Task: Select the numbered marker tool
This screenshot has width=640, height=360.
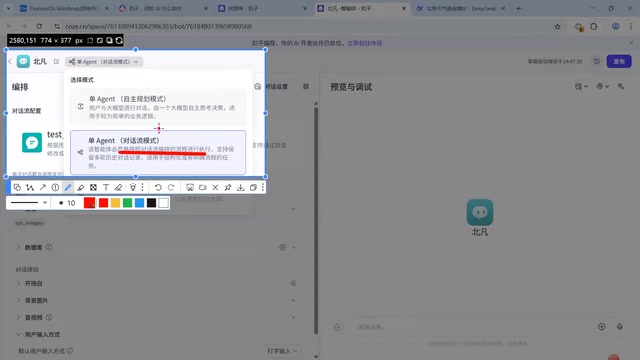Action: click(x=55, y=187)
